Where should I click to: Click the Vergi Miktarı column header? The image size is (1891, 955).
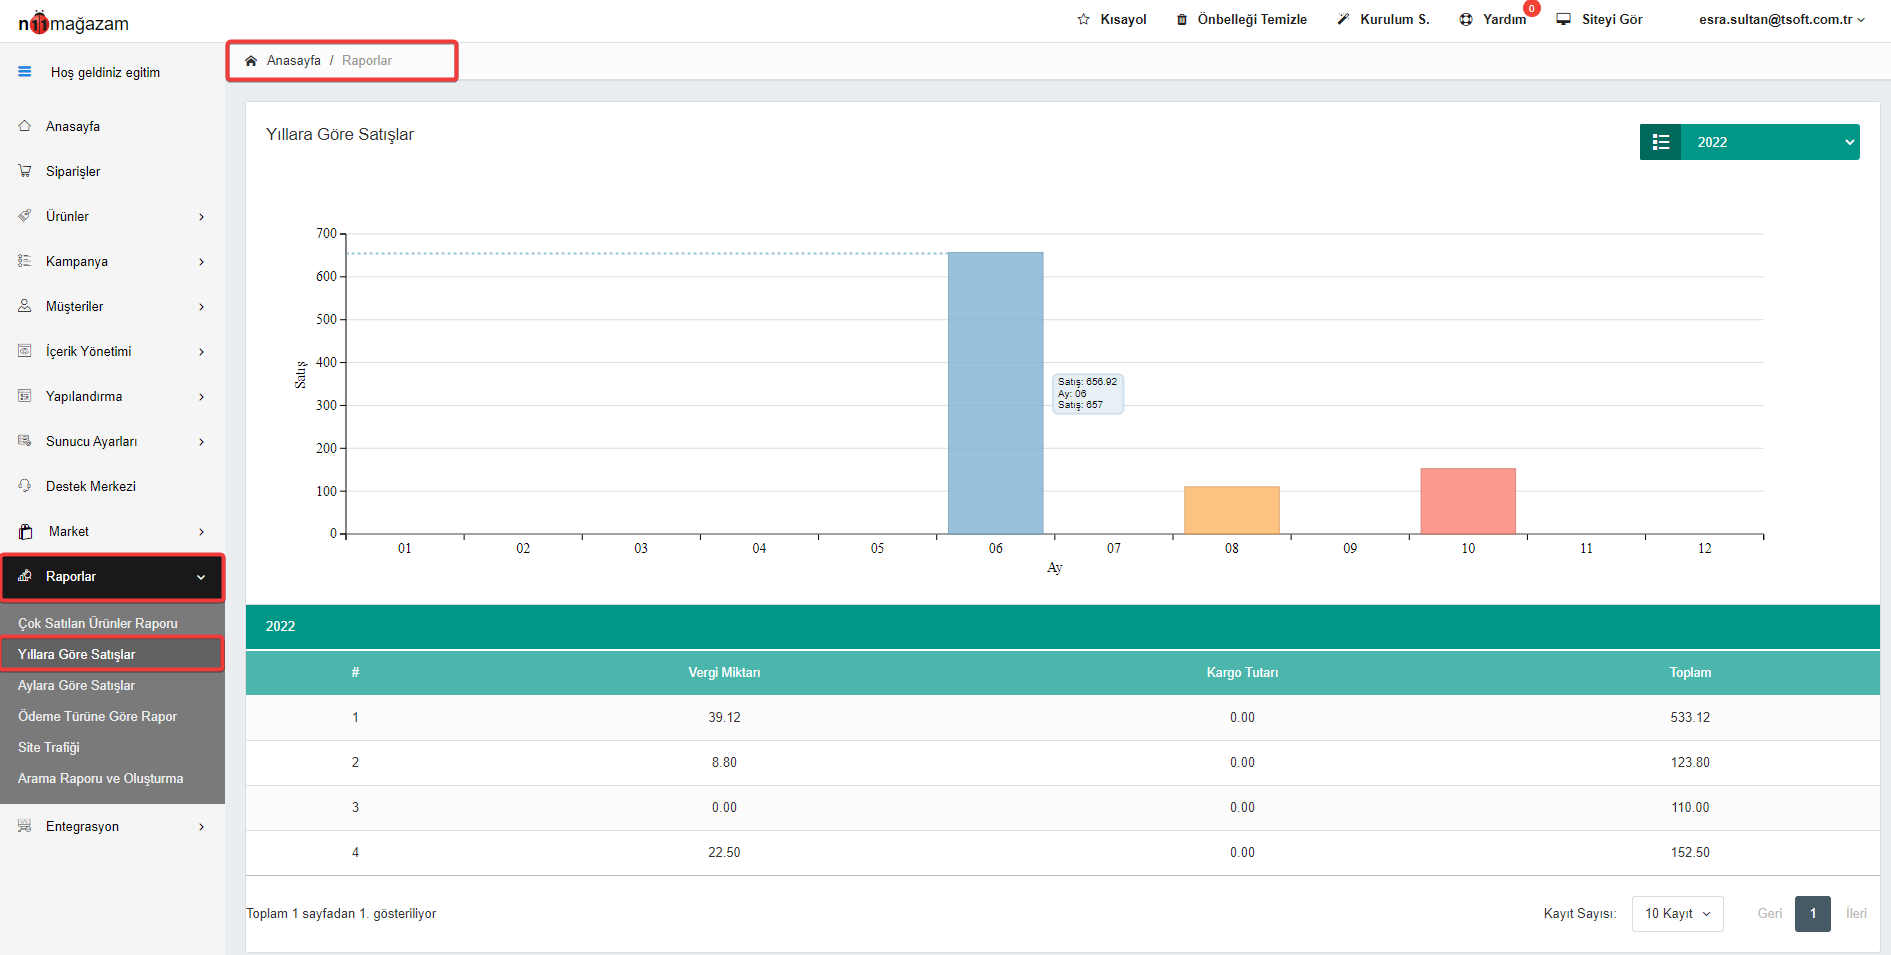pos(724,673)
